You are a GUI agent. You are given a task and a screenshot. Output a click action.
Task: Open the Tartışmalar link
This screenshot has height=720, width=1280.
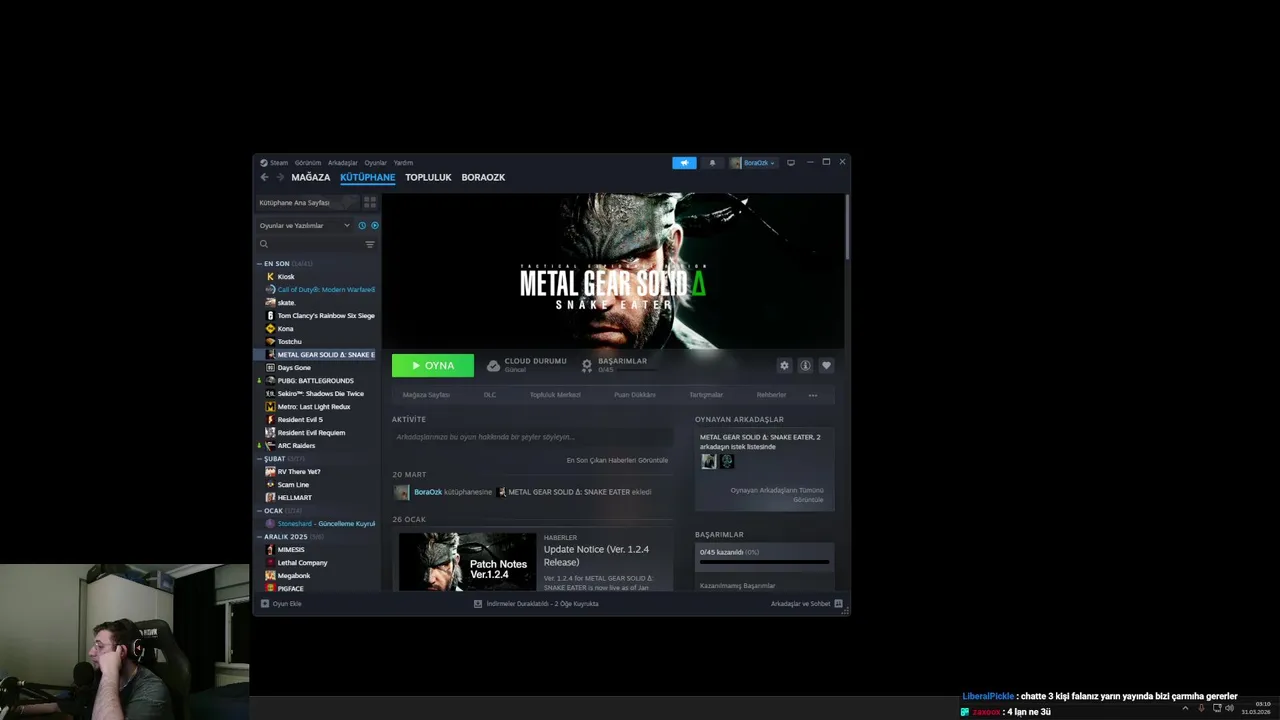coord(706,395)
